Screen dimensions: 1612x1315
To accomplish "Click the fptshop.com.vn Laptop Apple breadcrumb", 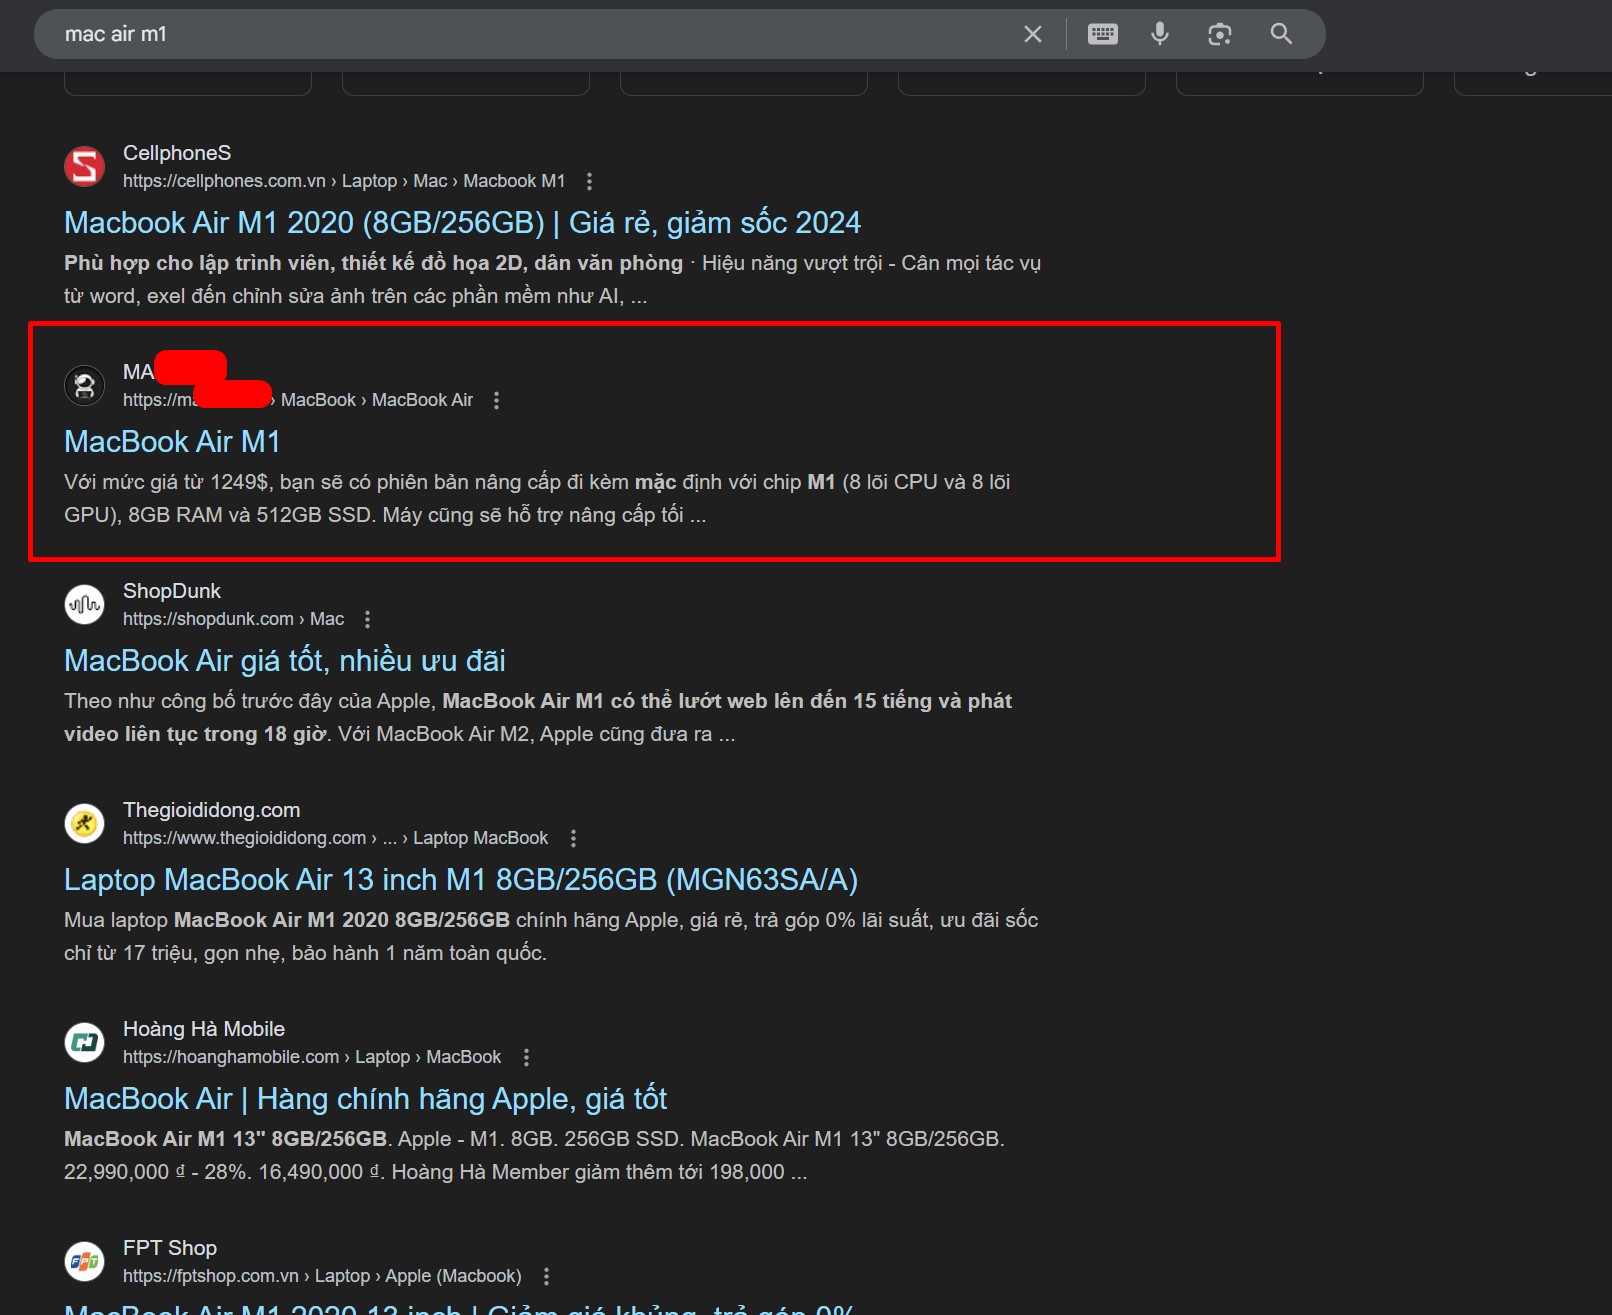I will click(322, 1276).
